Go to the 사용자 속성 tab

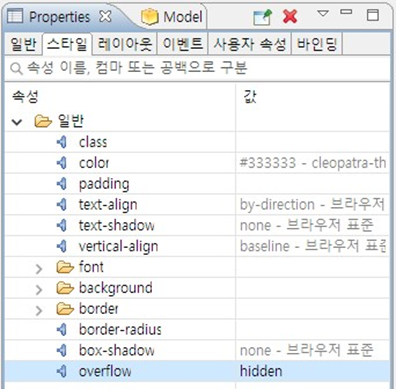[250, 44]
